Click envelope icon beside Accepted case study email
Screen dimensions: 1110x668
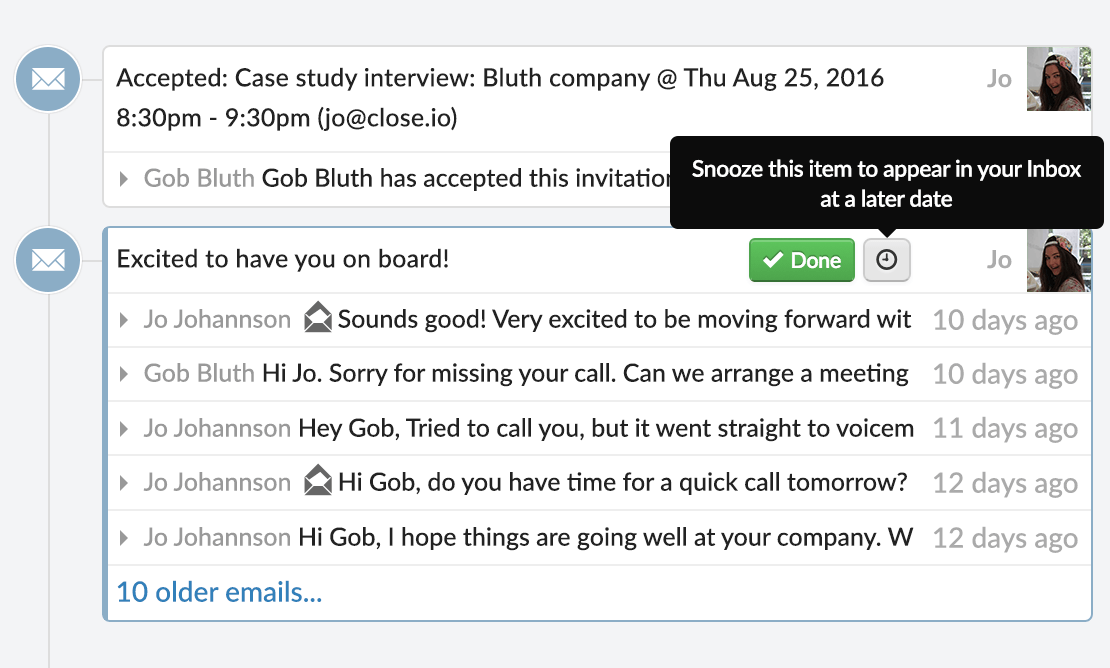(x=48, y=79)
